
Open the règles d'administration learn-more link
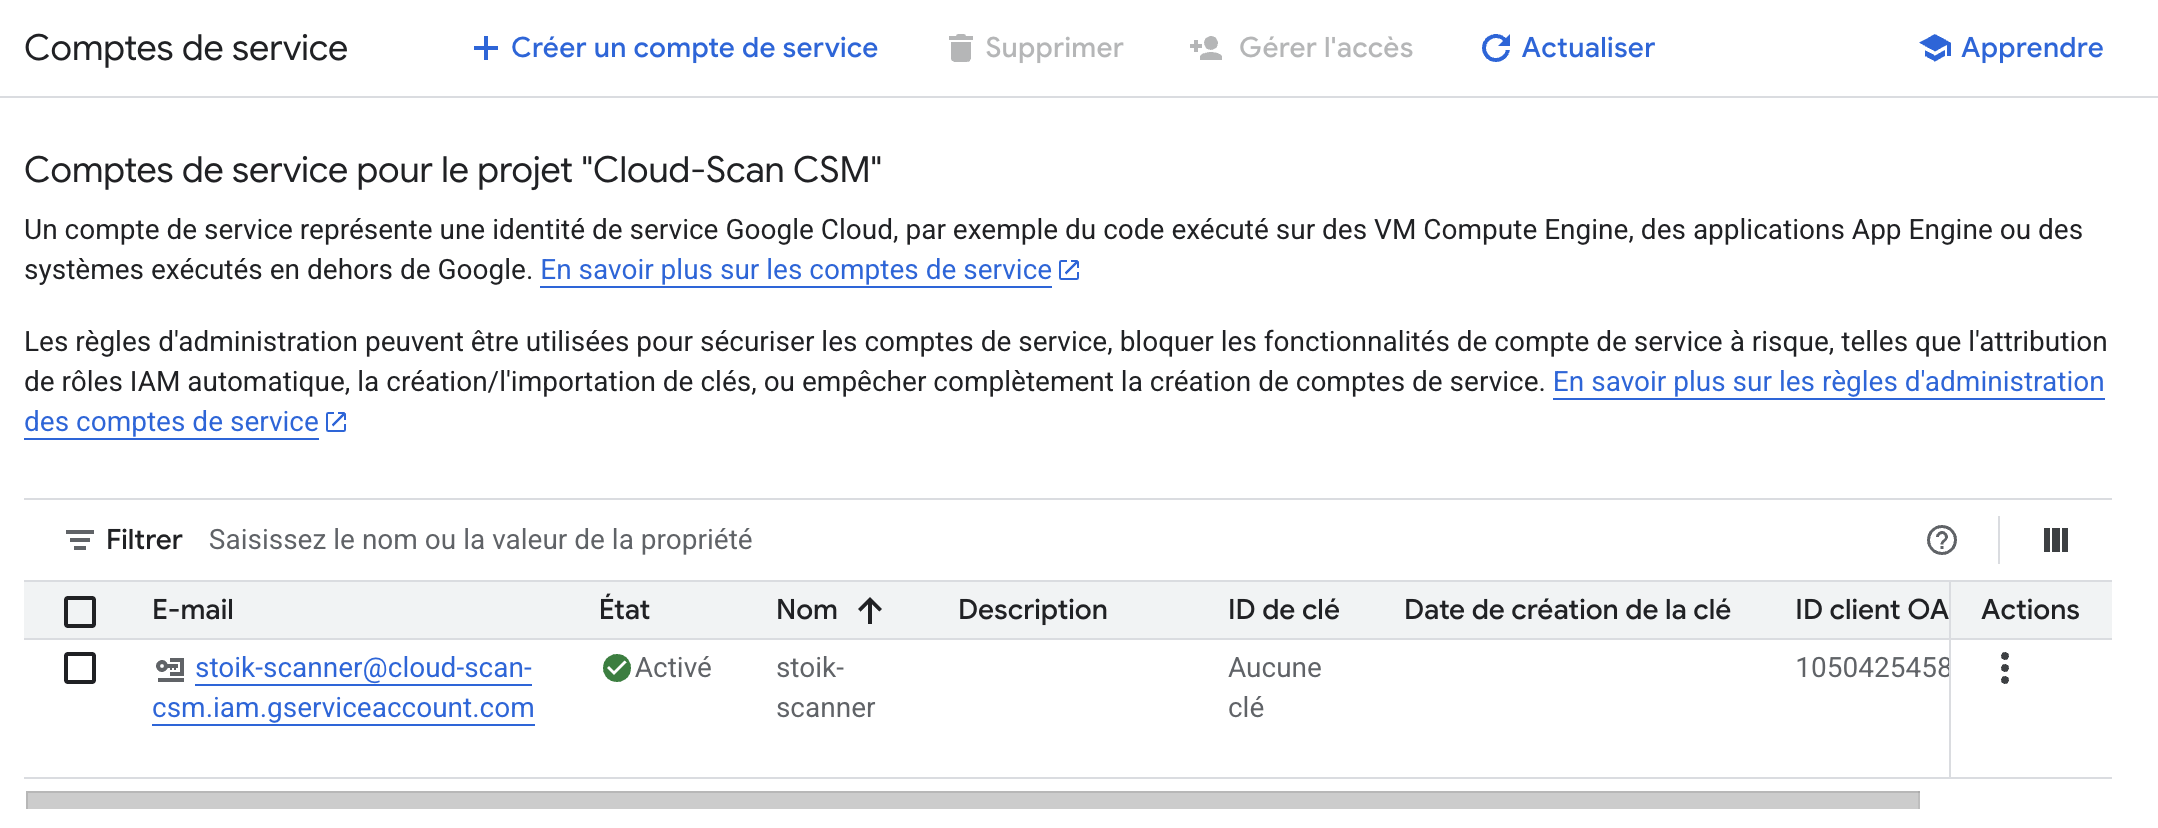(x=1827, y=382)
